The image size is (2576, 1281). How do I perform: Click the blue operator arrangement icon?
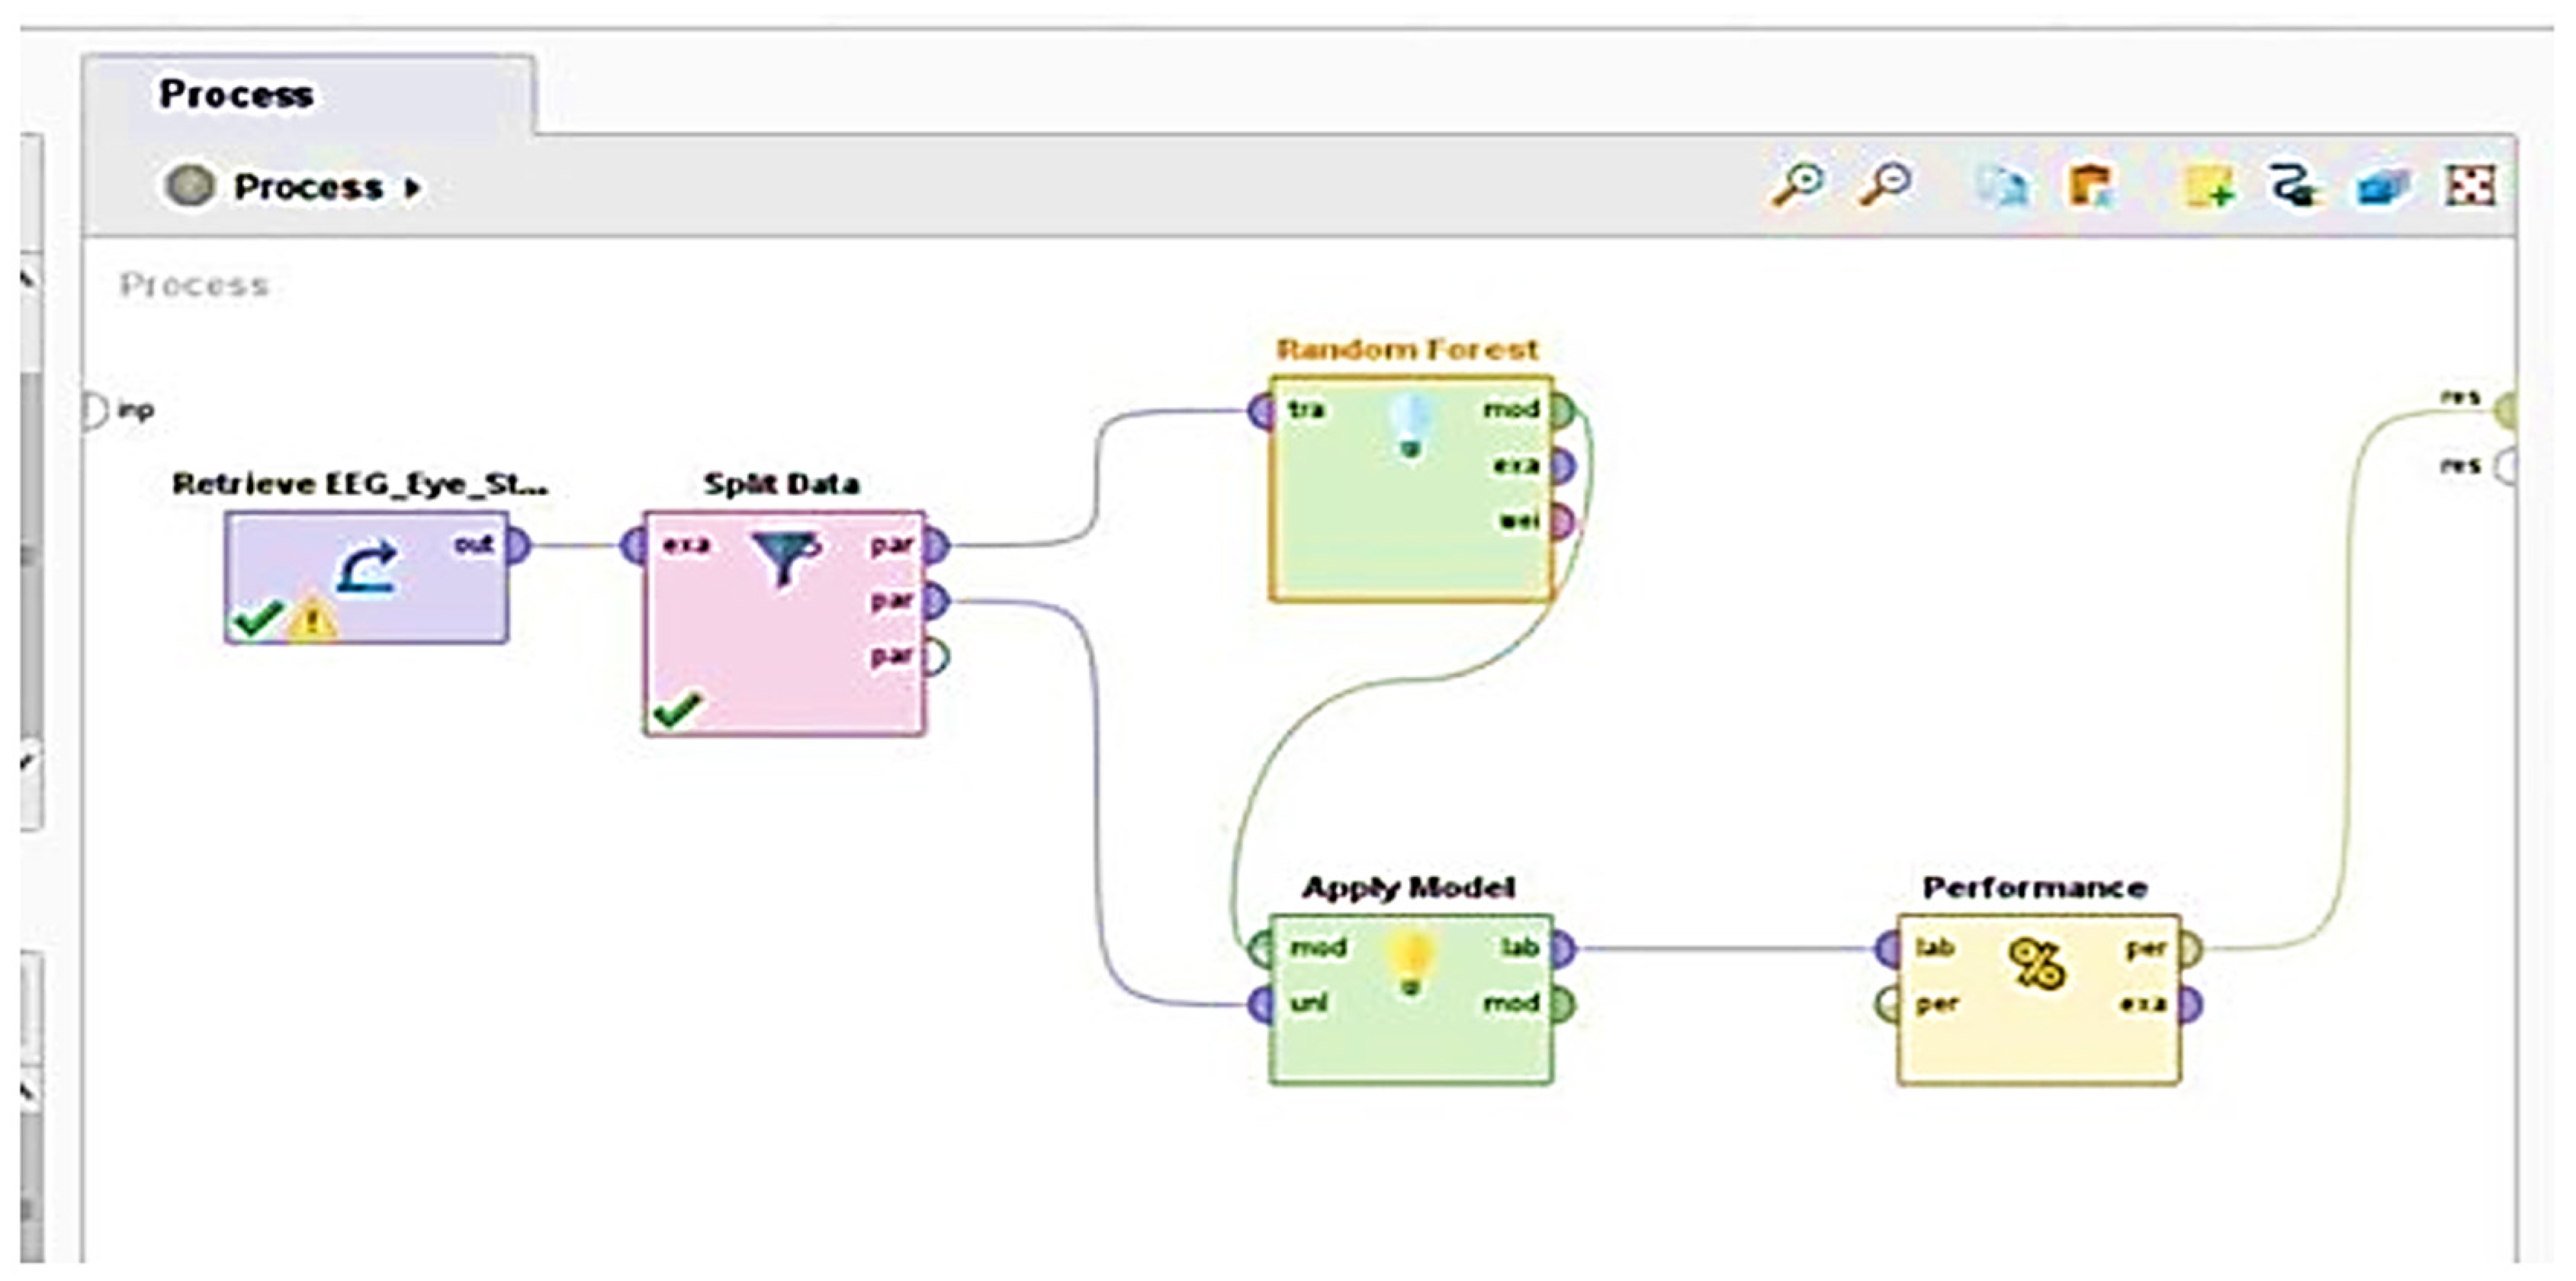[x=2382, y=187]
